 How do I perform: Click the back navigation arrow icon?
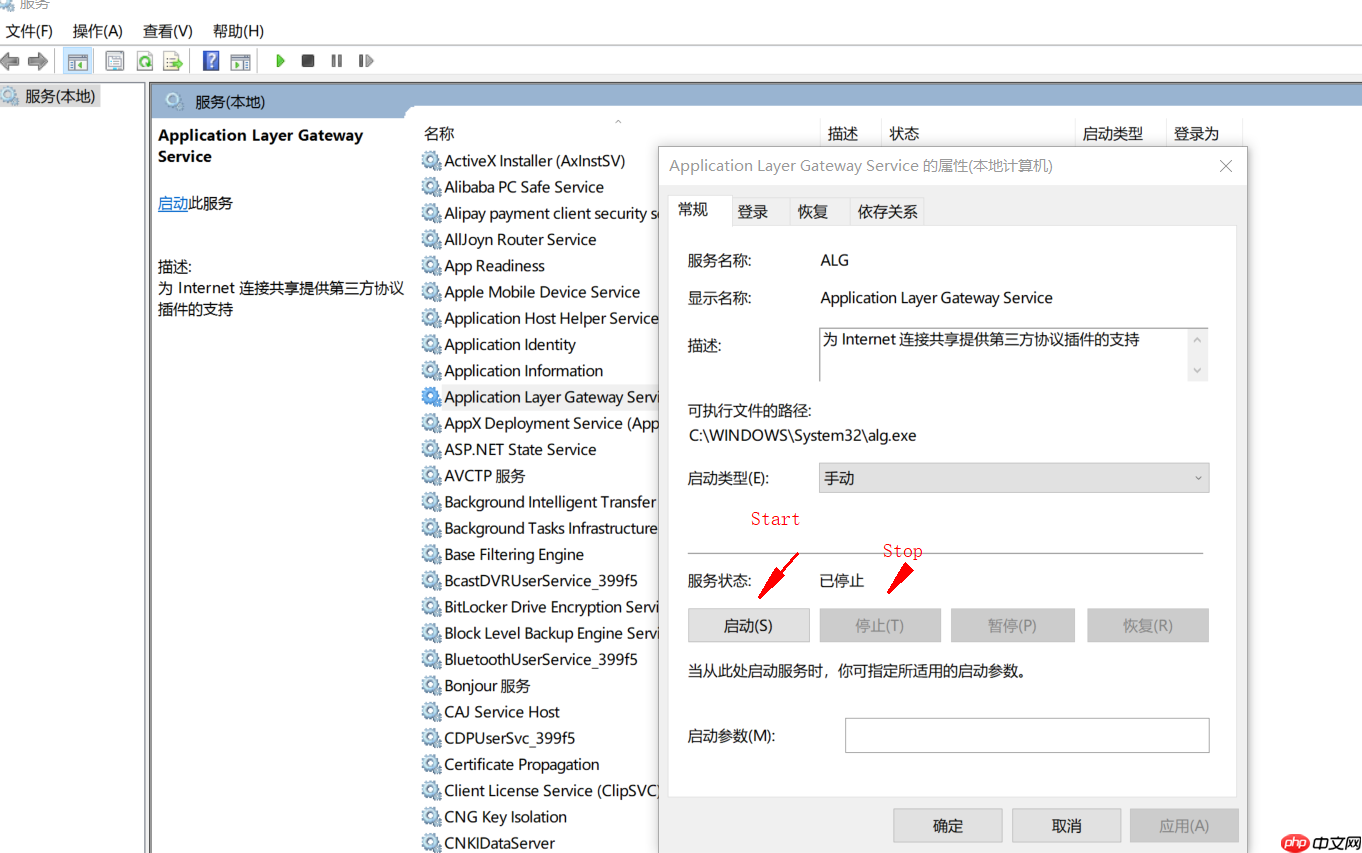10,61
